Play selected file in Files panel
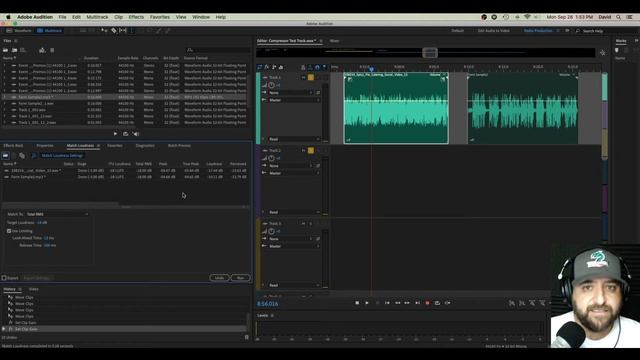The width and height of the screenshot is (640, 360). click(115, 134)
